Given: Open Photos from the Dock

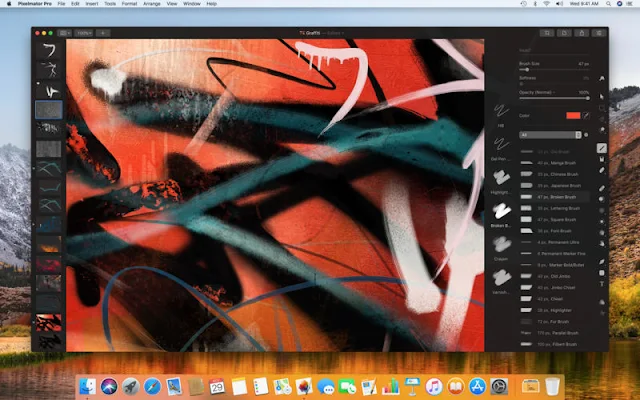Looking at the screenshot, I should (304, 386).
